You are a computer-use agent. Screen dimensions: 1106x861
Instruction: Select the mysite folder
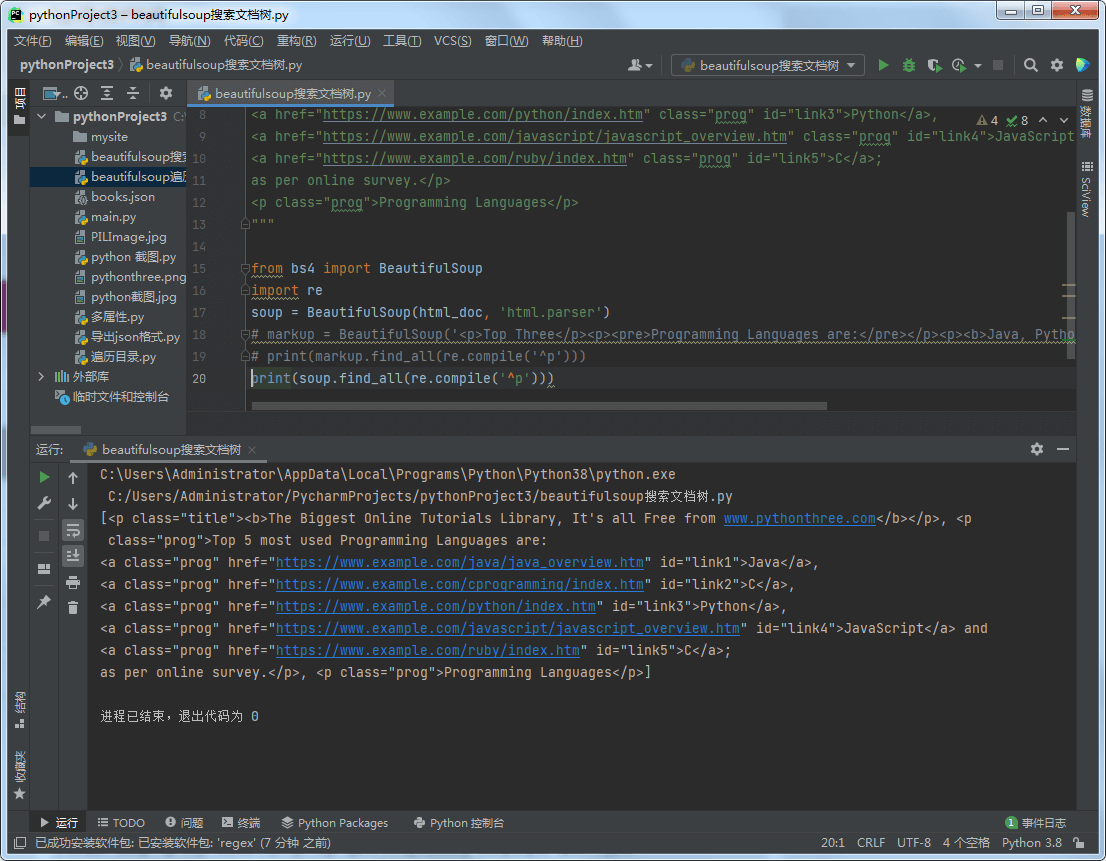[109, 137]
